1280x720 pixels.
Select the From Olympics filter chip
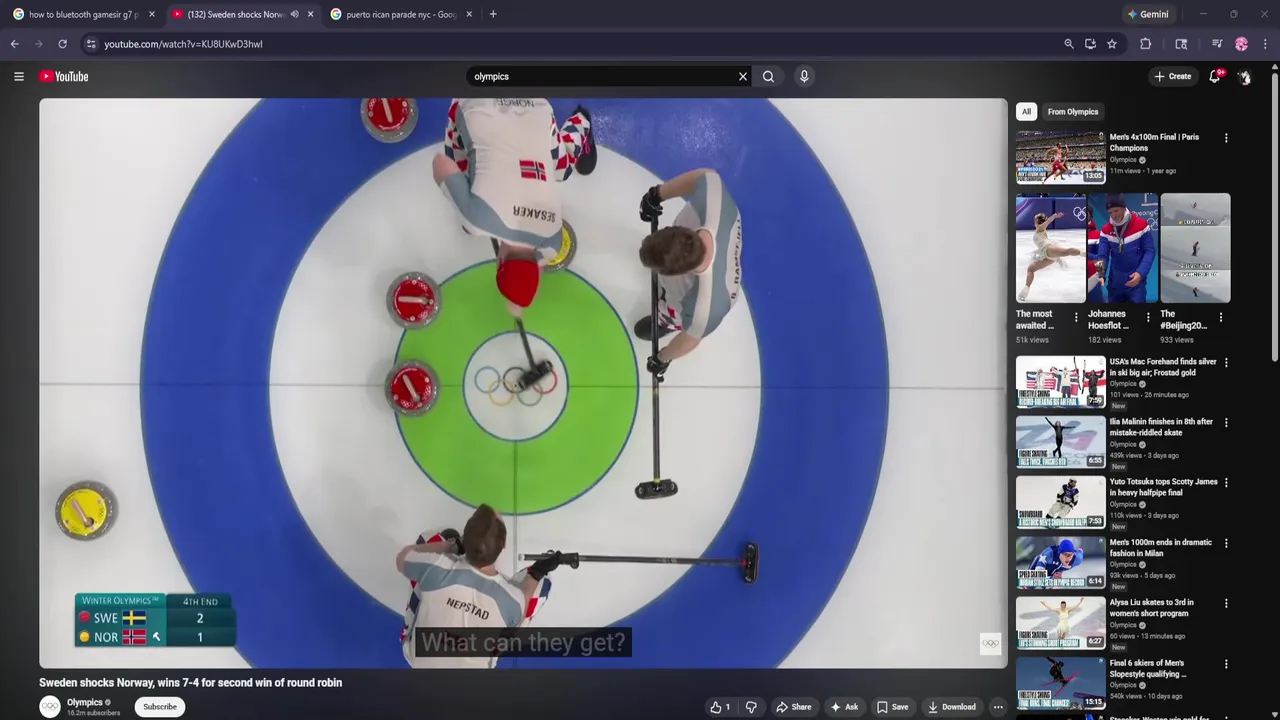point(1073,112)
